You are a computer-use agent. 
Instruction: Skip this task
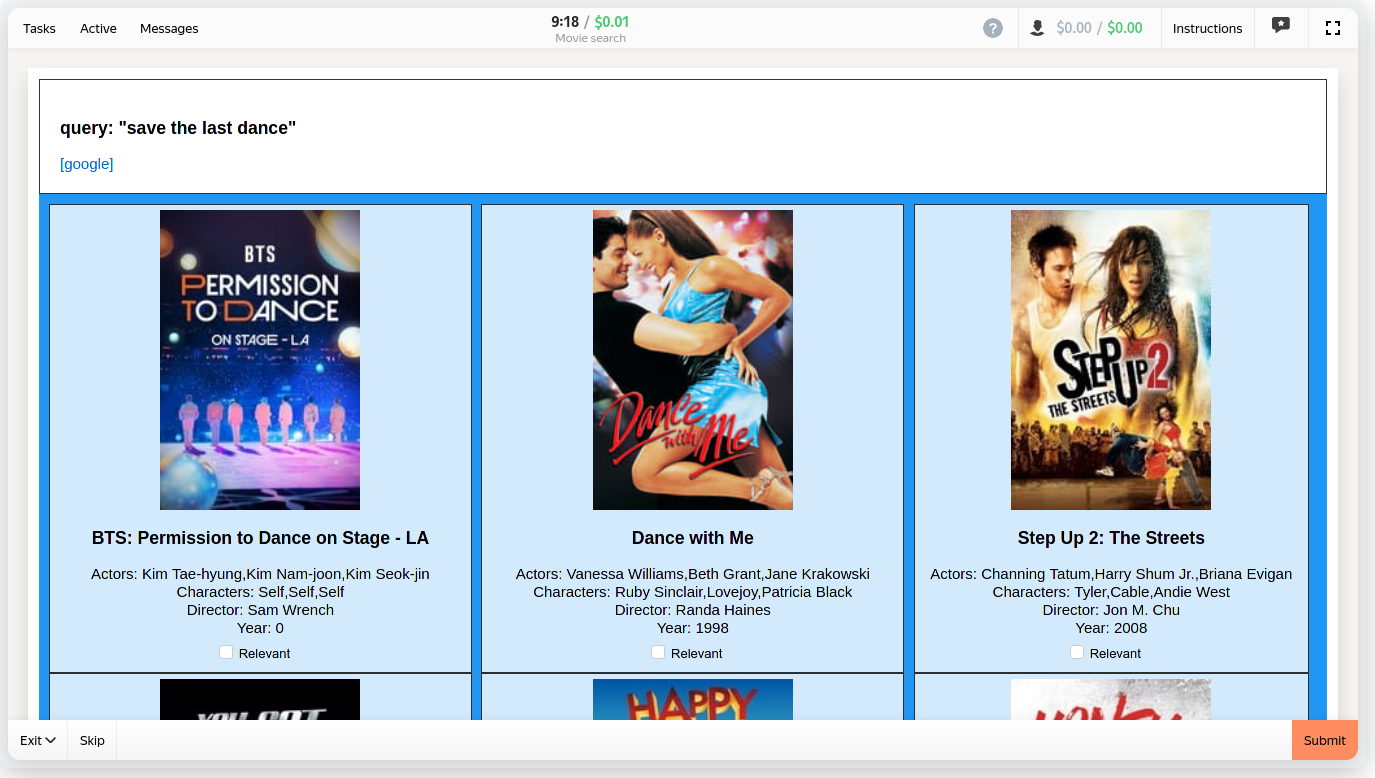(x=92, y=740)
